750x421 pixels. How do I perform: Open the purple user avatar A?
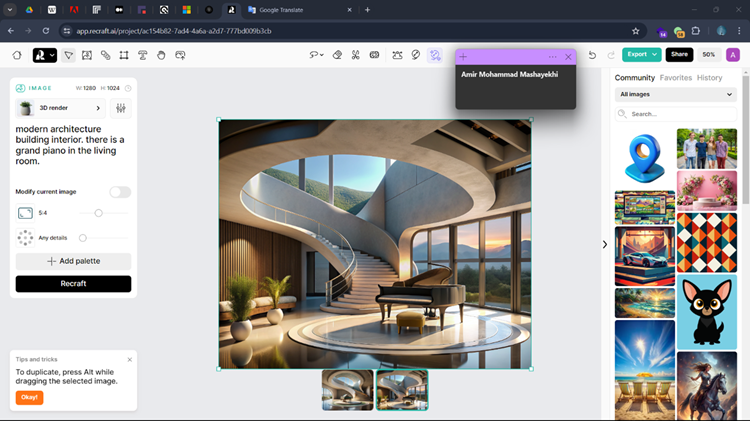click(x=733, y=55)
